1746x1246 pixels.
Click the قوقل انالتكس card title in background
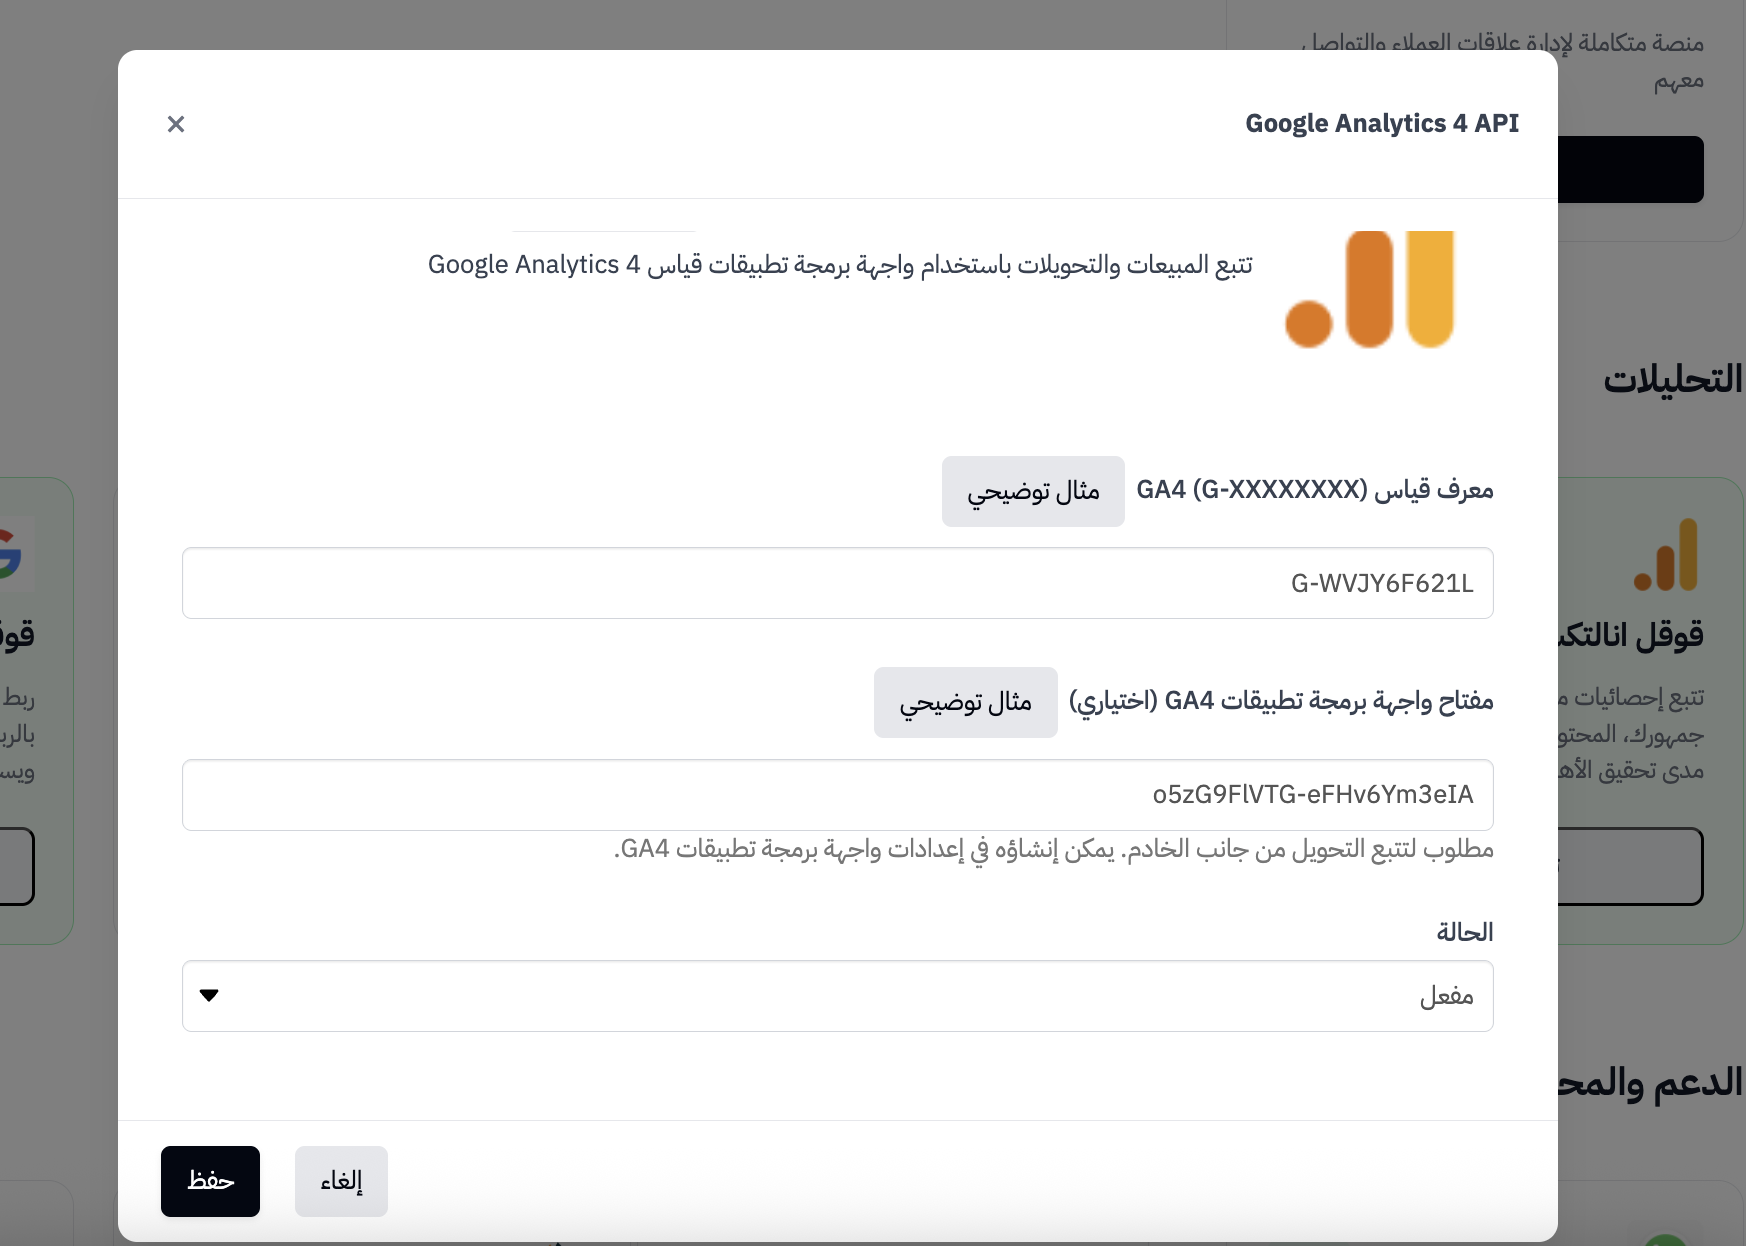coord(1631,635)
